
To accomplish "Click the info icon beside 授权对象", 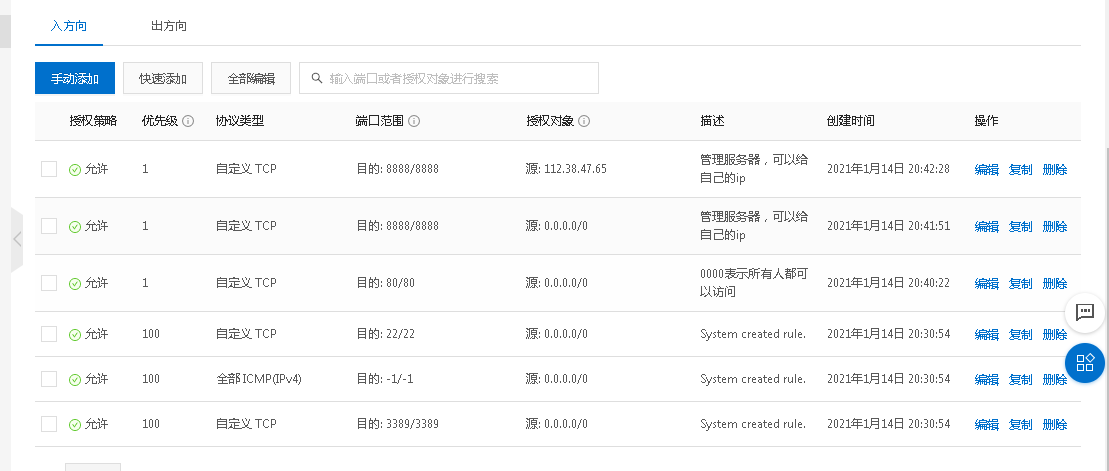I will coord(584,121).
